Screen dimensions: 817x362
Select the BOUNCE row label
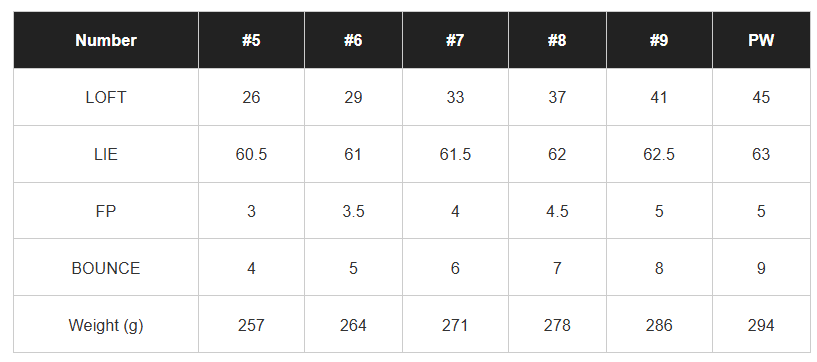pyautogui.click(x=106, y=268)
